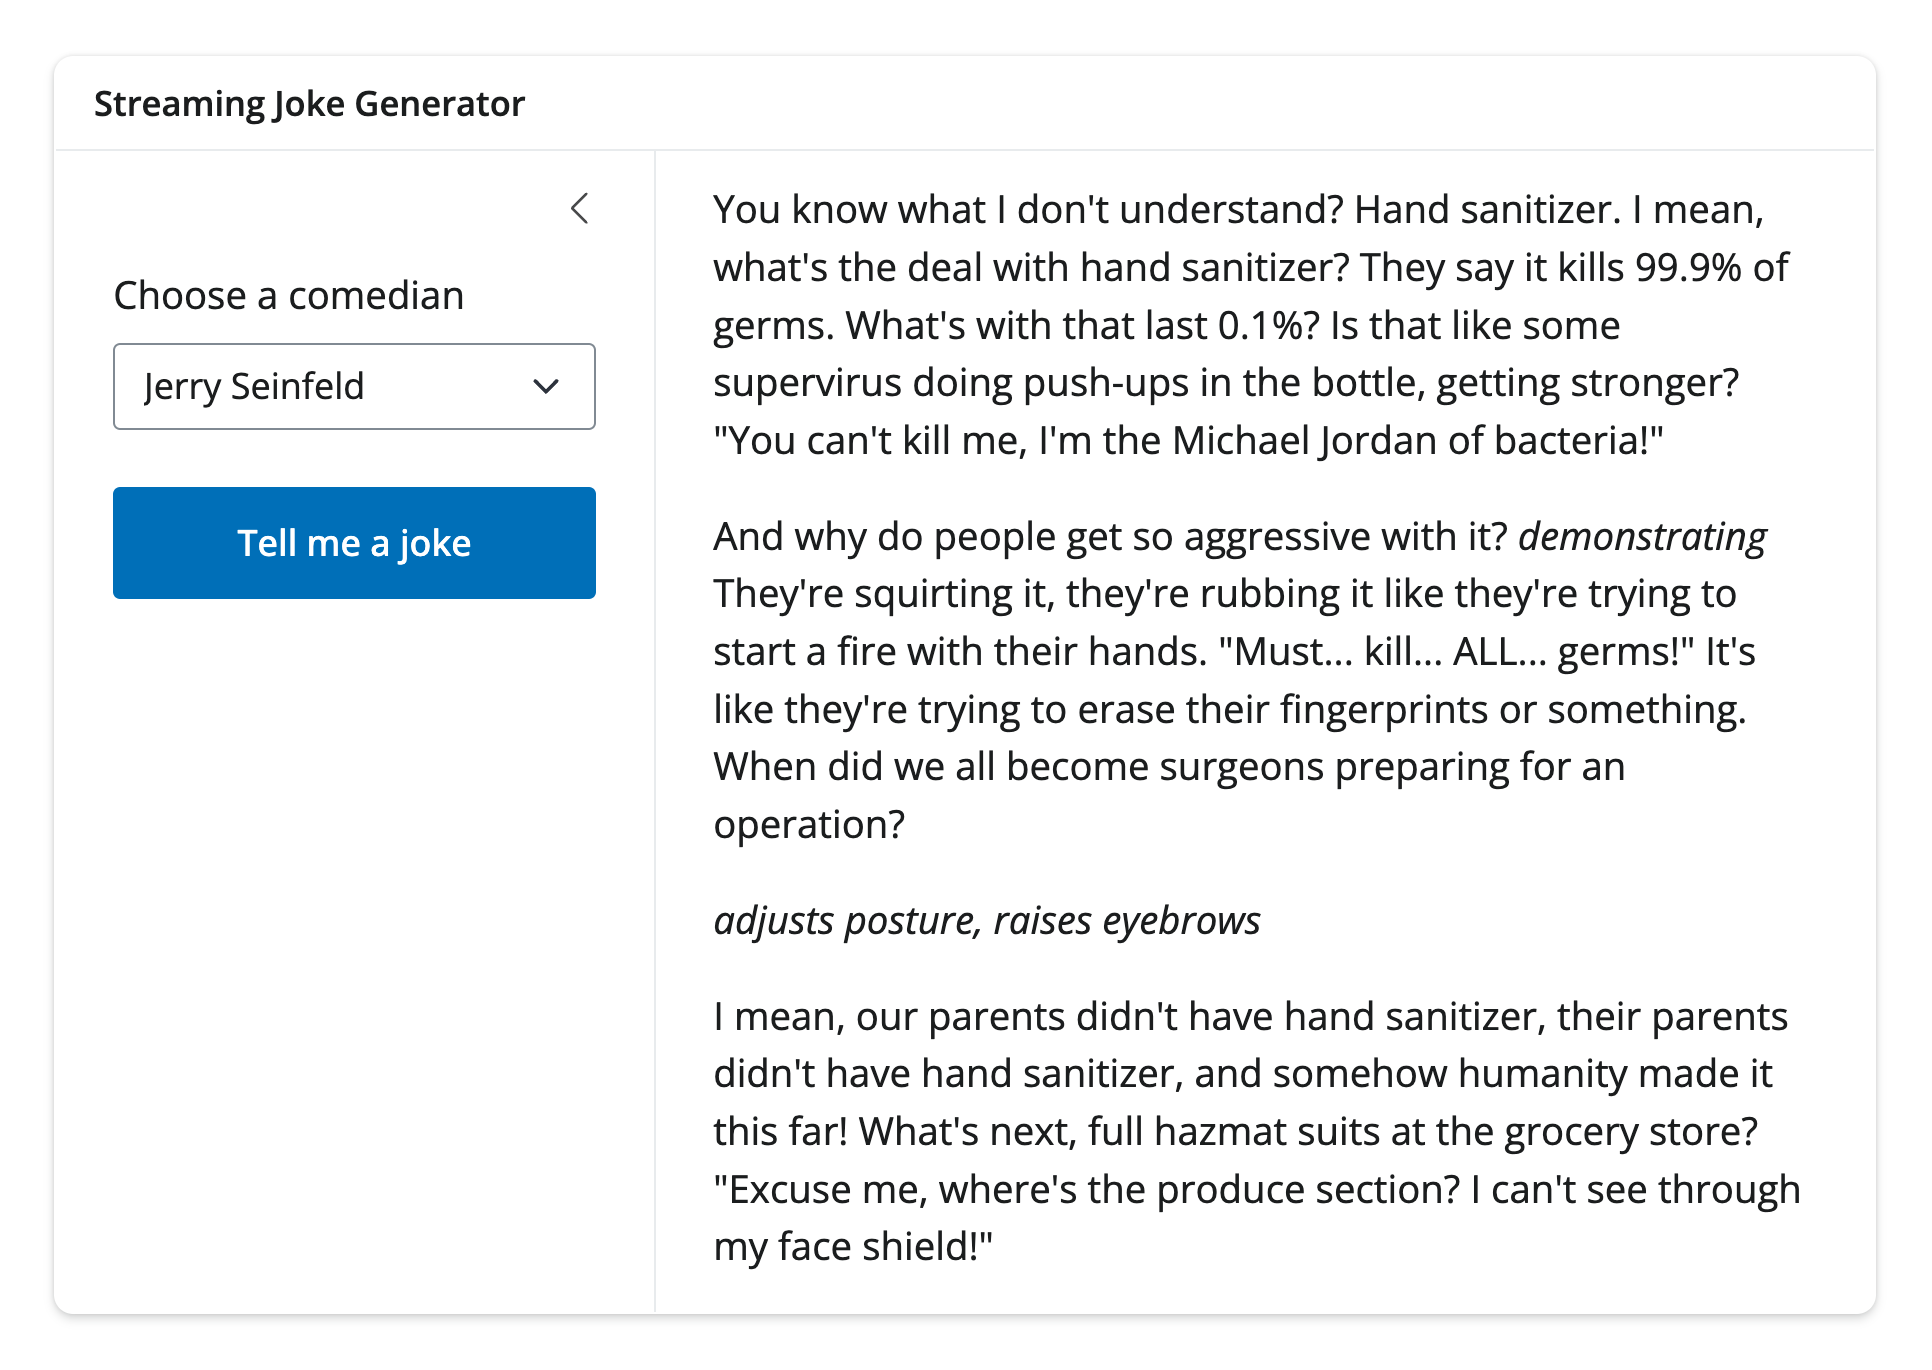
Task: Open the Jerry Seinfeld comedian dropdown
Action: pyautogui.click(x=354, y=387)
